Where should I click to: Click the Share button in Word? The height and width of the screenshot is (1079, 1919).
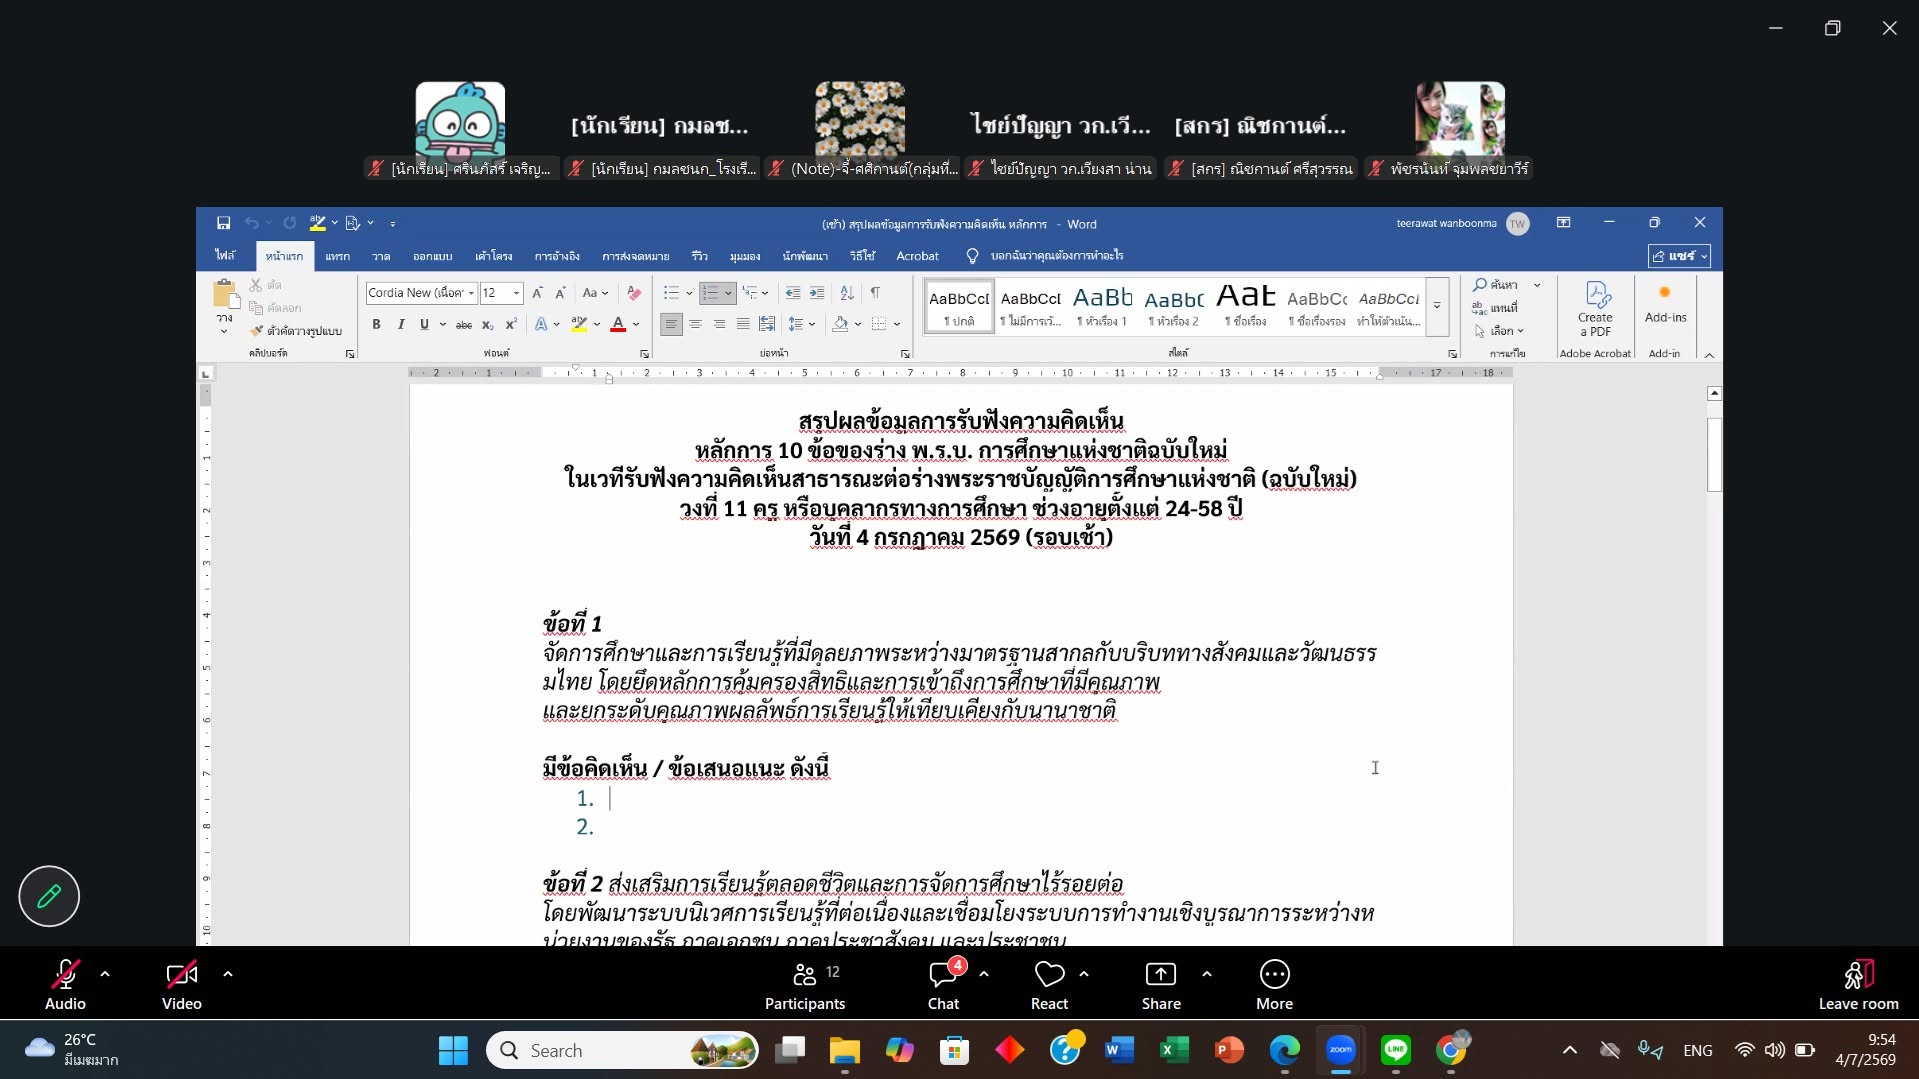point(1680,256)
